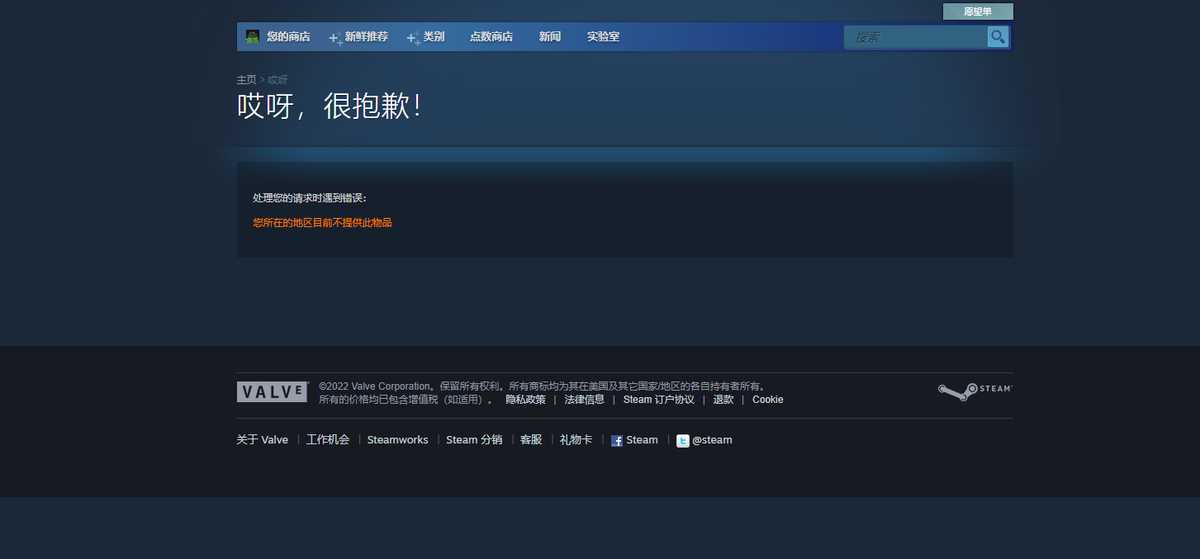Click the Facebook icon in the footer
This screenshot has width=1200, height=559.
[617, 441]
